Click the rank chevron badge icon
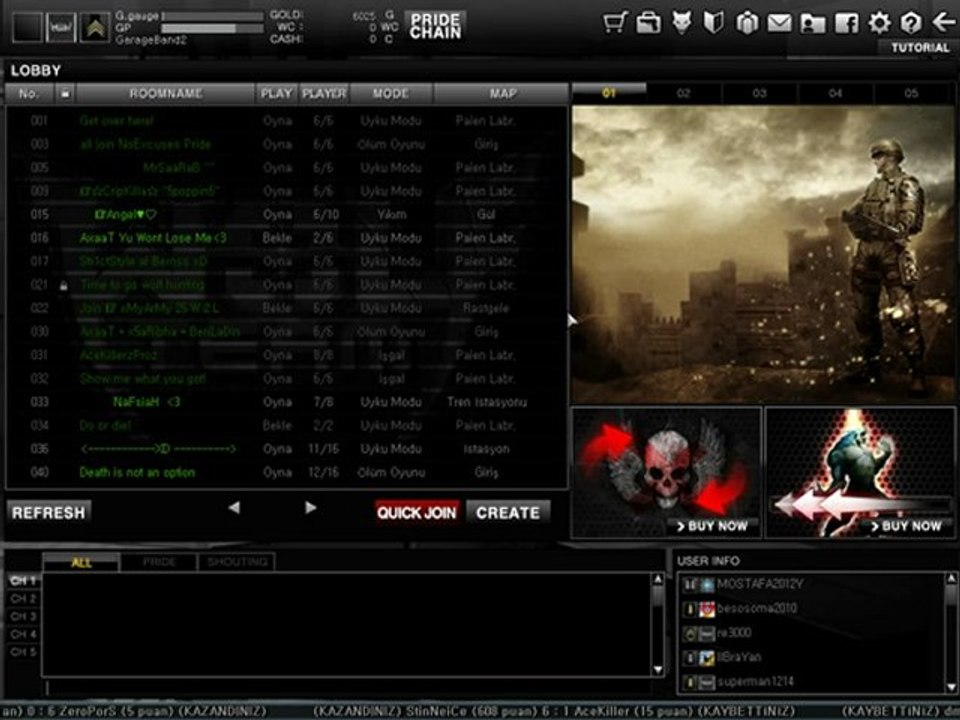This screenshot has width=960, height=720. [94, 27]
